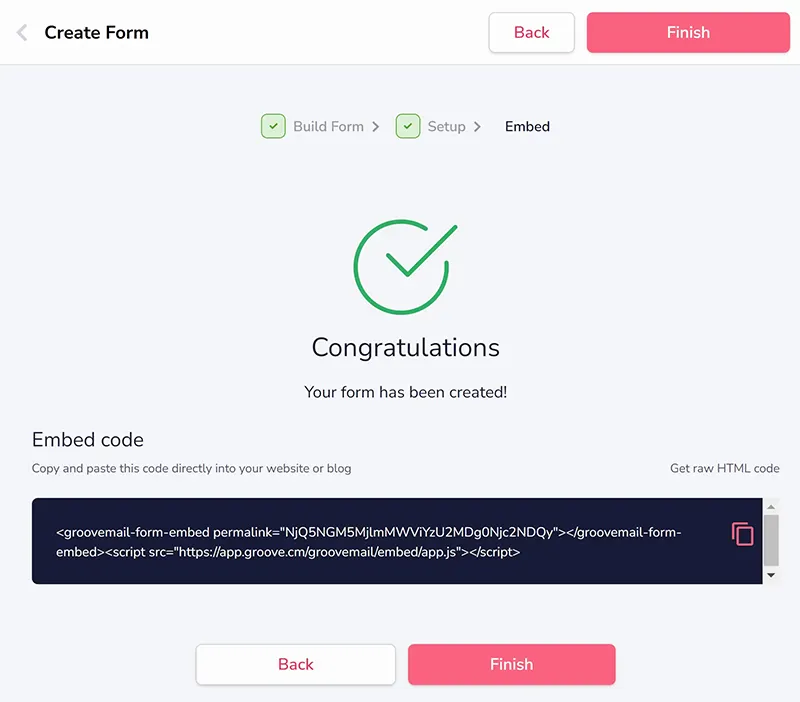Select the Embed step label
Image resolution: width=800 pixels, height=702 pixels.
click(527, 127)
